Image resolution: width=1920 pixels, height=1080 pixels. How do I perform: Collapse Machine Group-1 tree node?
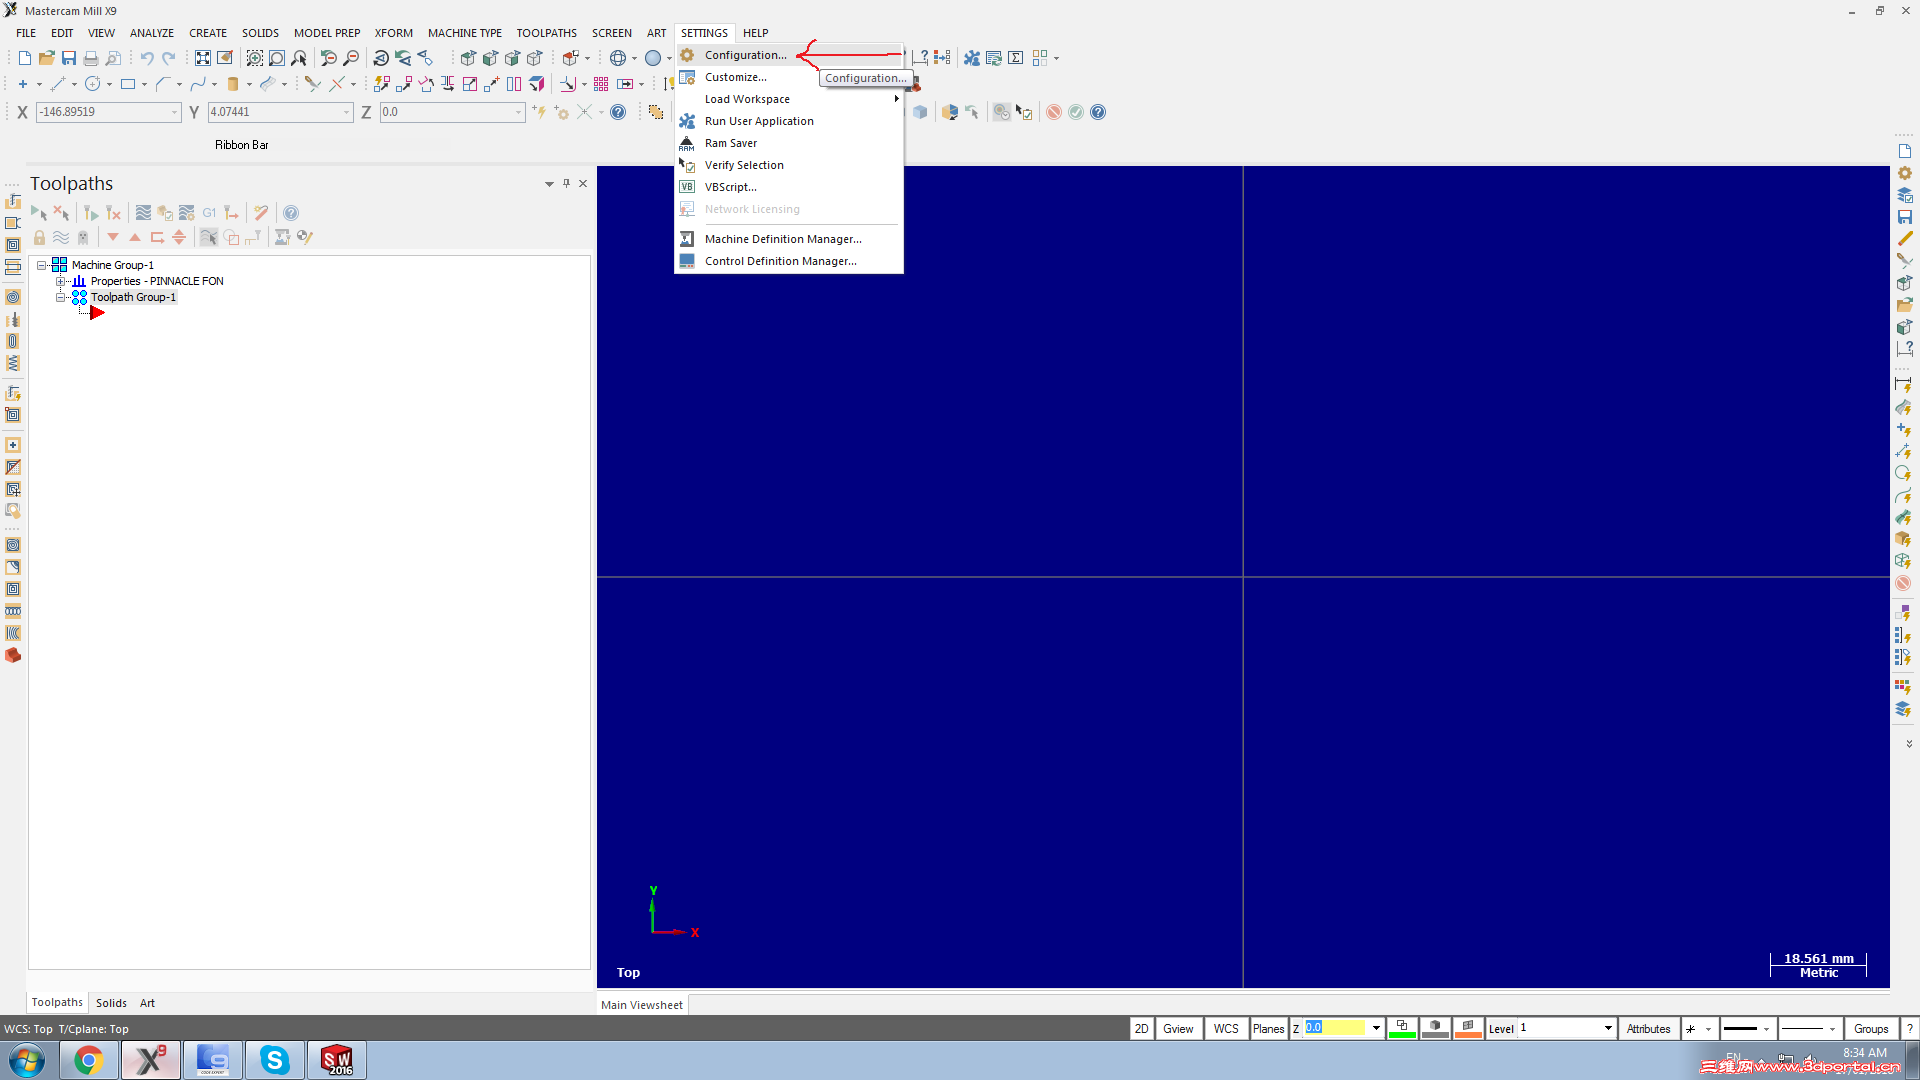(x=42, y=265)
